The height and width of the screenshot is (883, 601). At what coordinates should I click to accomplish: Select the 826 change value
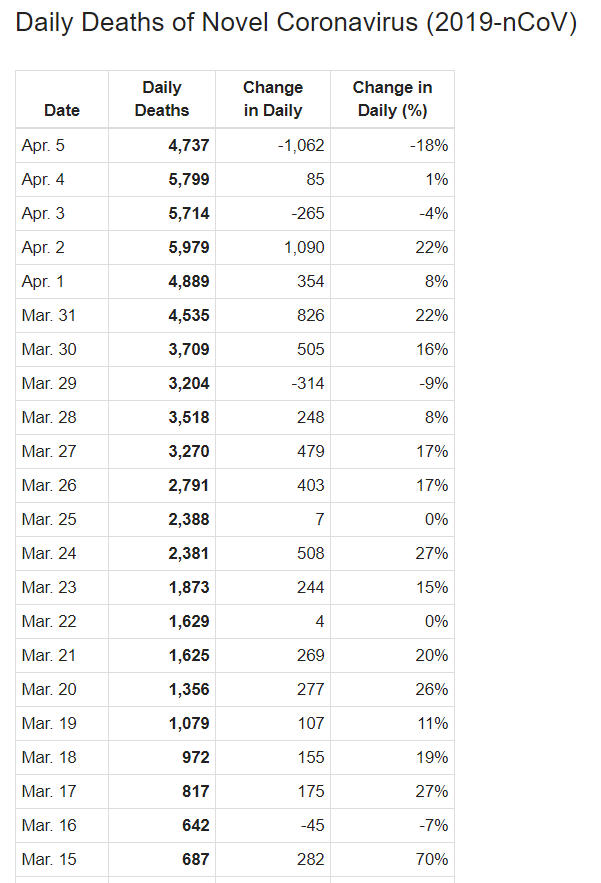[310, 315]
